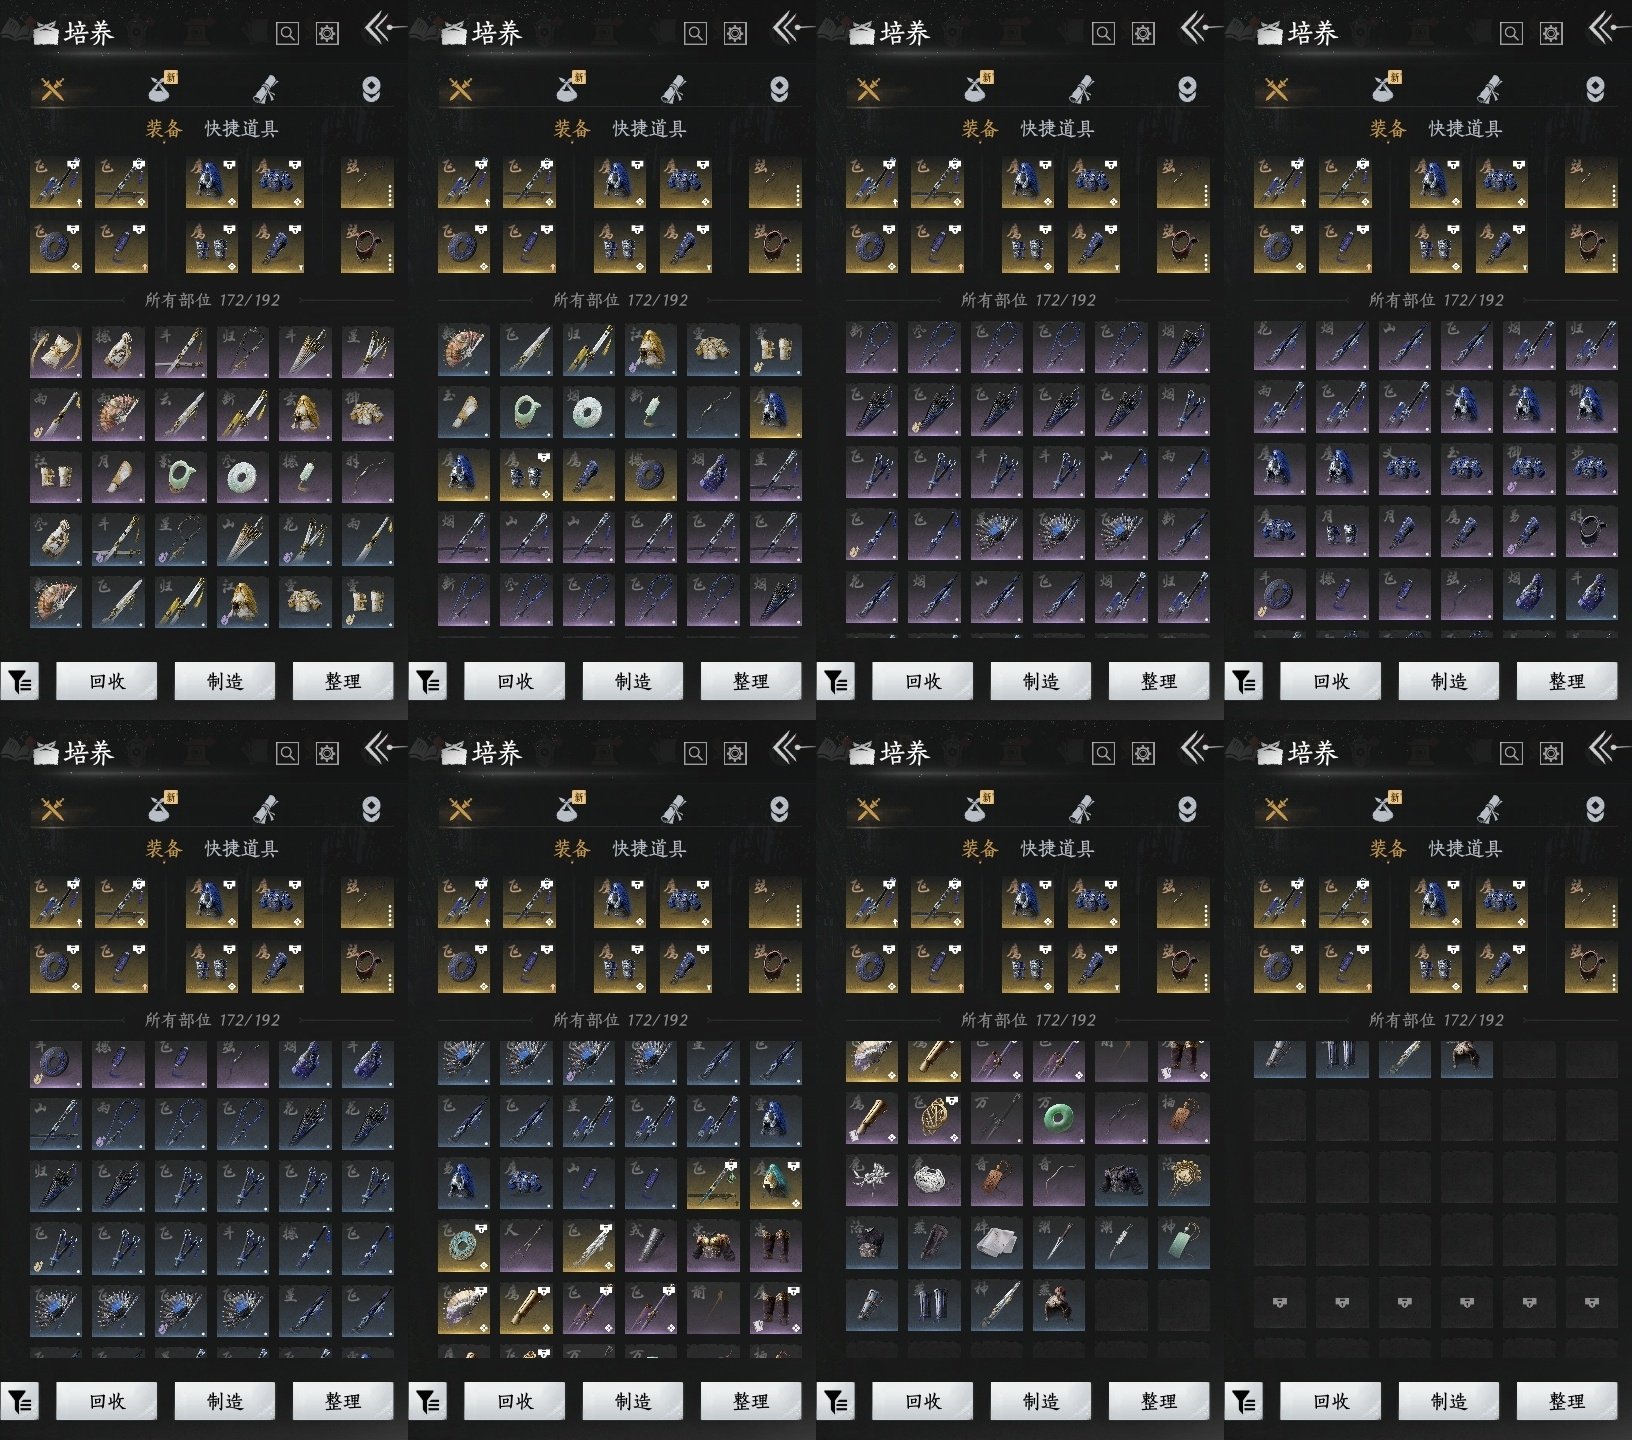Screen dimensions: 1632x1440
Task: Select jade pendant in bottom row third panel
Action: [x=1183, y=1243]
